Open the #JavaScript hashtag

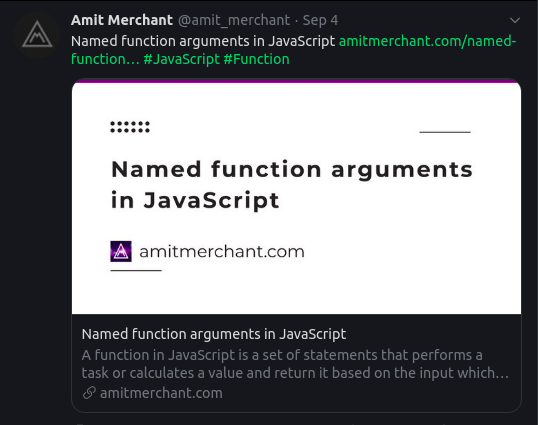click(182, 59)
